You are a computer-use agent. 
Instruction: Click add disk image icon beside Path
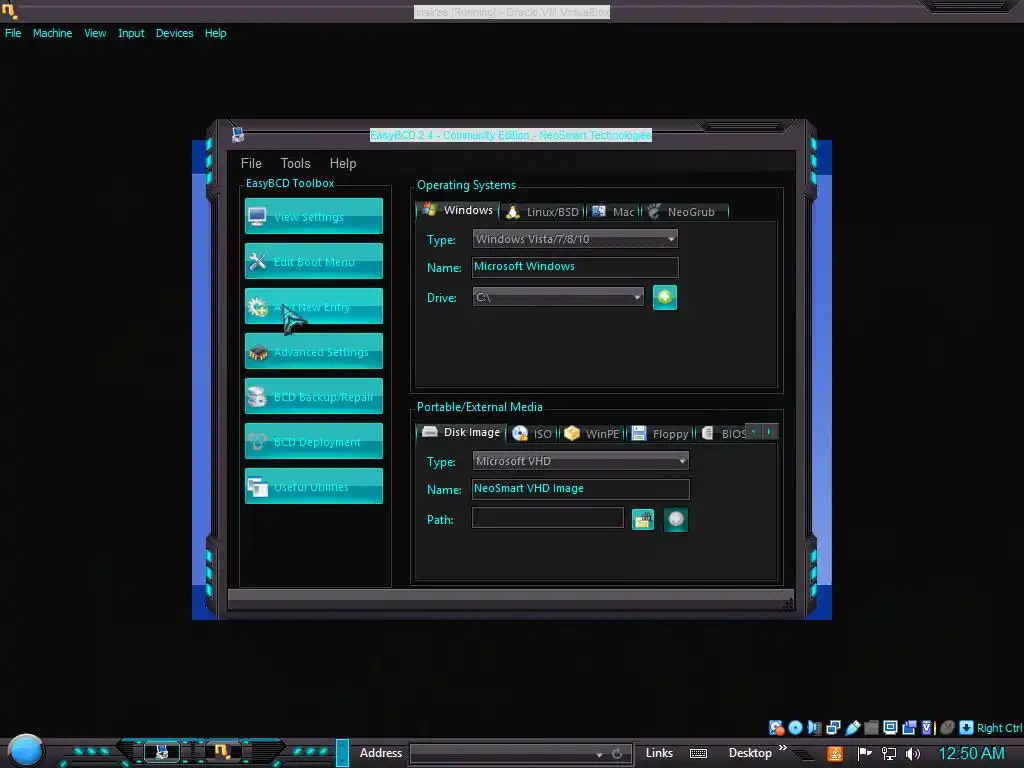(x=676, y=520)
